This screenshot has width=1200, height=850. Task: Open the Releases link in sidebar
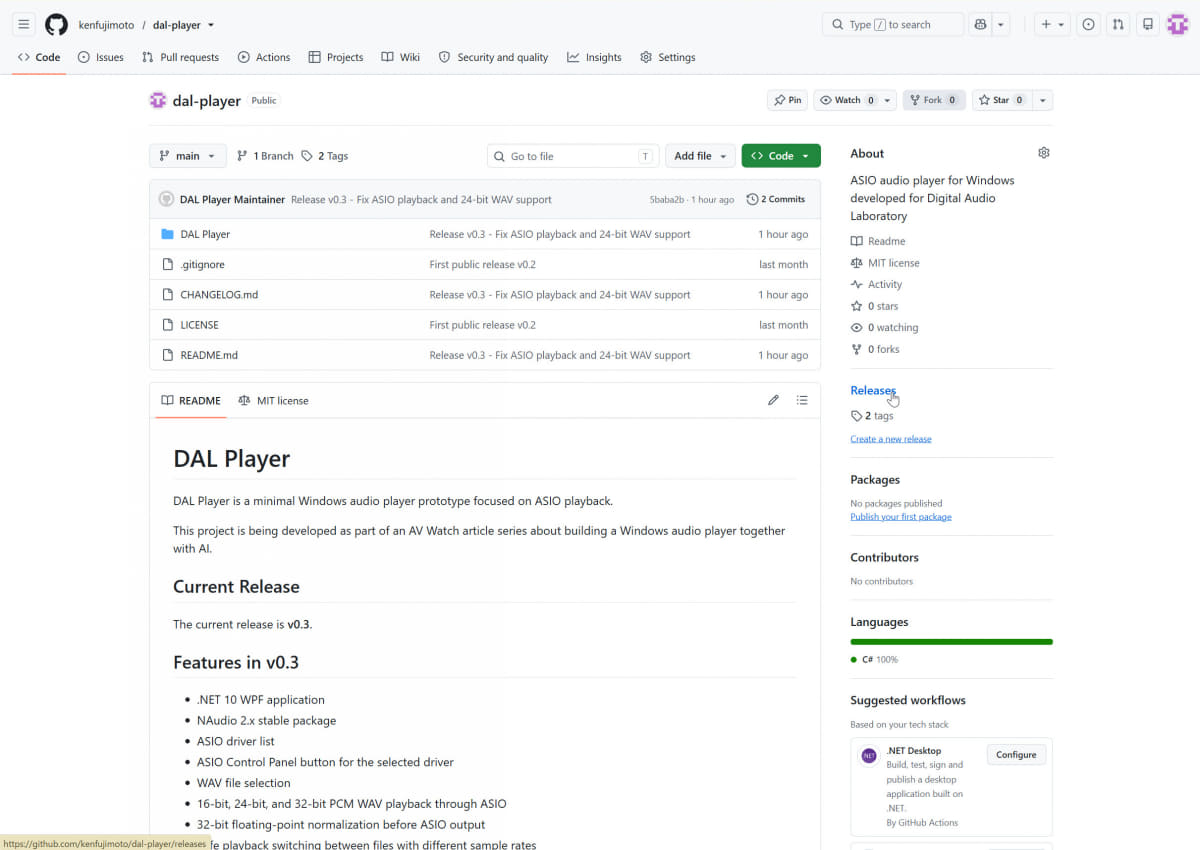click(x=873, y=390)
